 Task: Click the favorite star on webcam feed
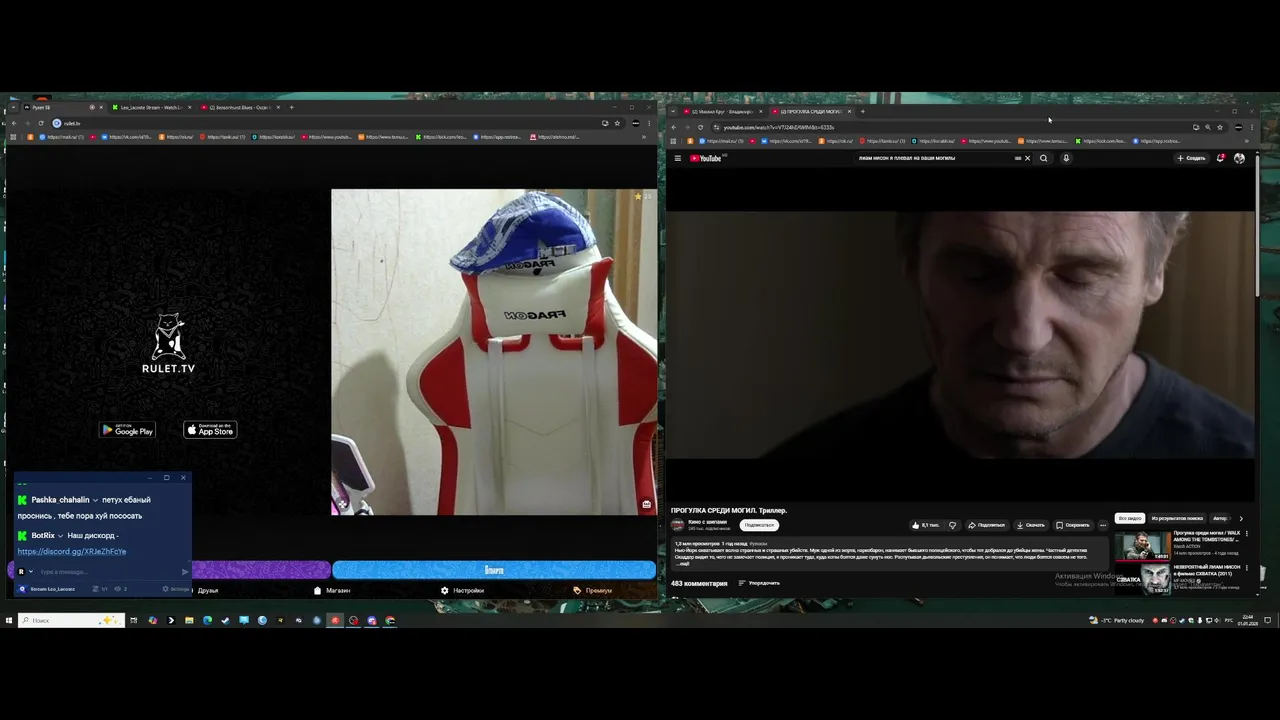[x=637, y=197]
